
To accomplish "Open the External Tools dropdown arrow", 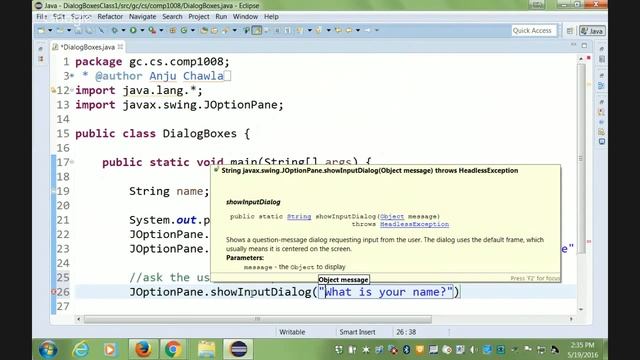I will pyautogui.click(x=161, y=30).
